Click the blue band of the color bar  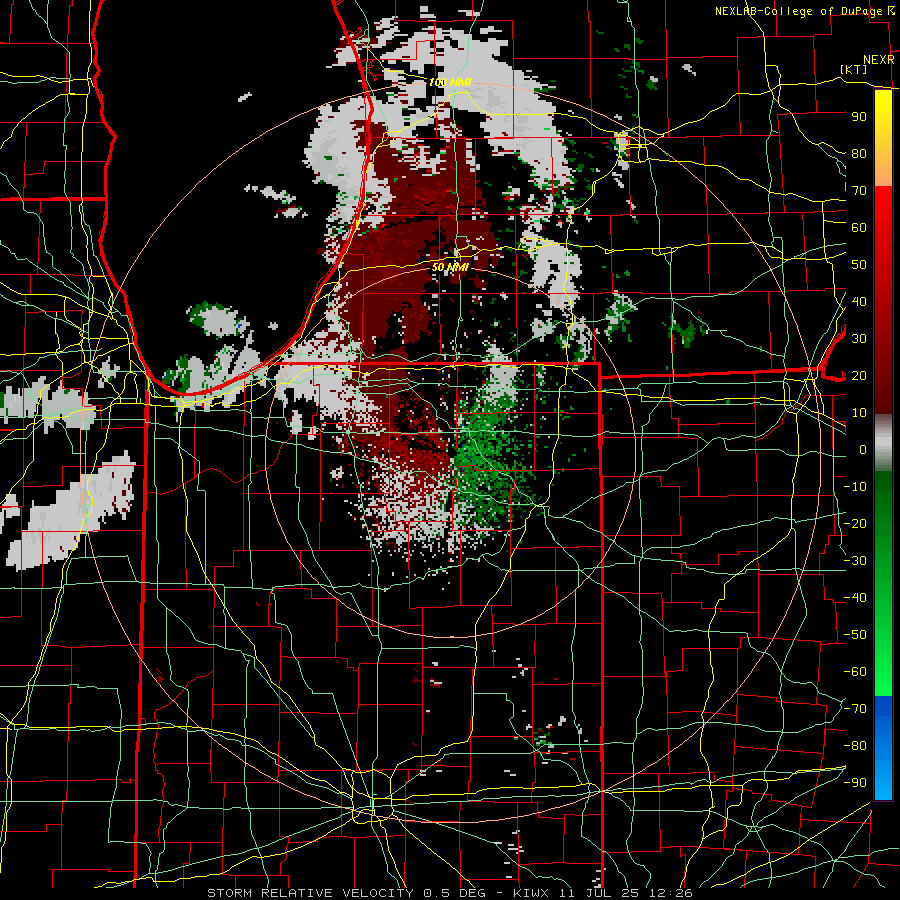[x=883, y=747]
